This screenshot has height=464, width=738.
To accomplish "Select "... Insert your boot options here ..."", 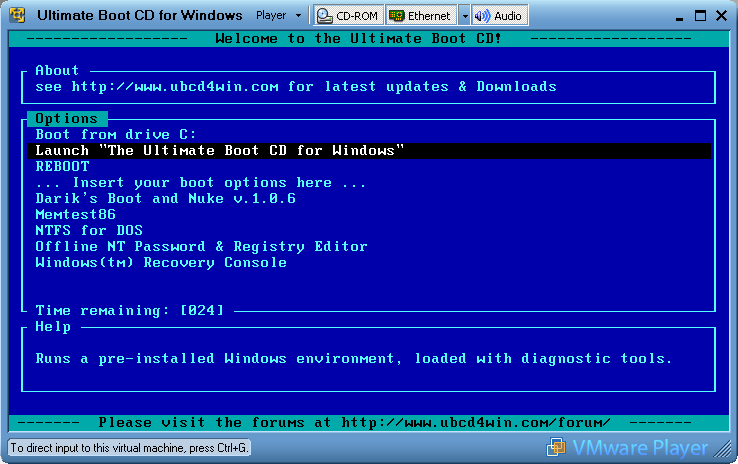I will (201, 183).
